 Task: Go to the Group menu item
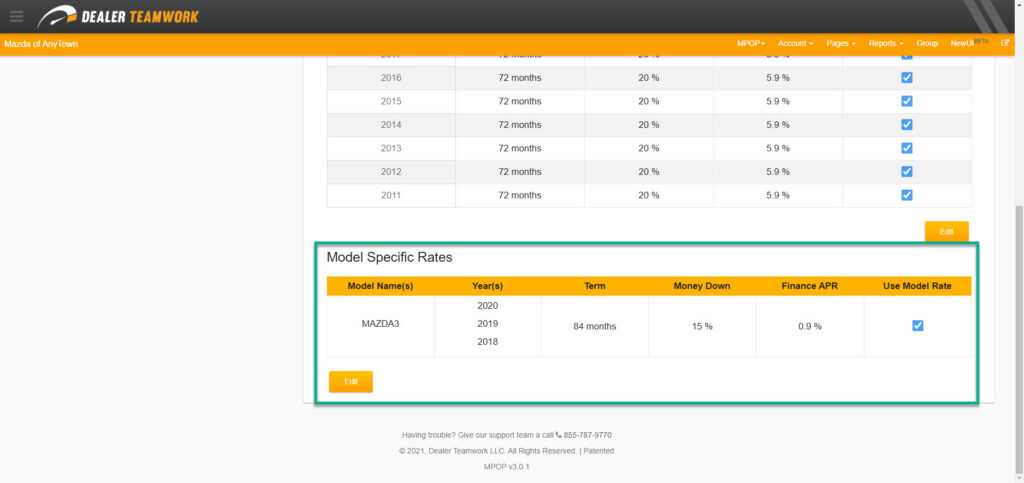(927, 44)
